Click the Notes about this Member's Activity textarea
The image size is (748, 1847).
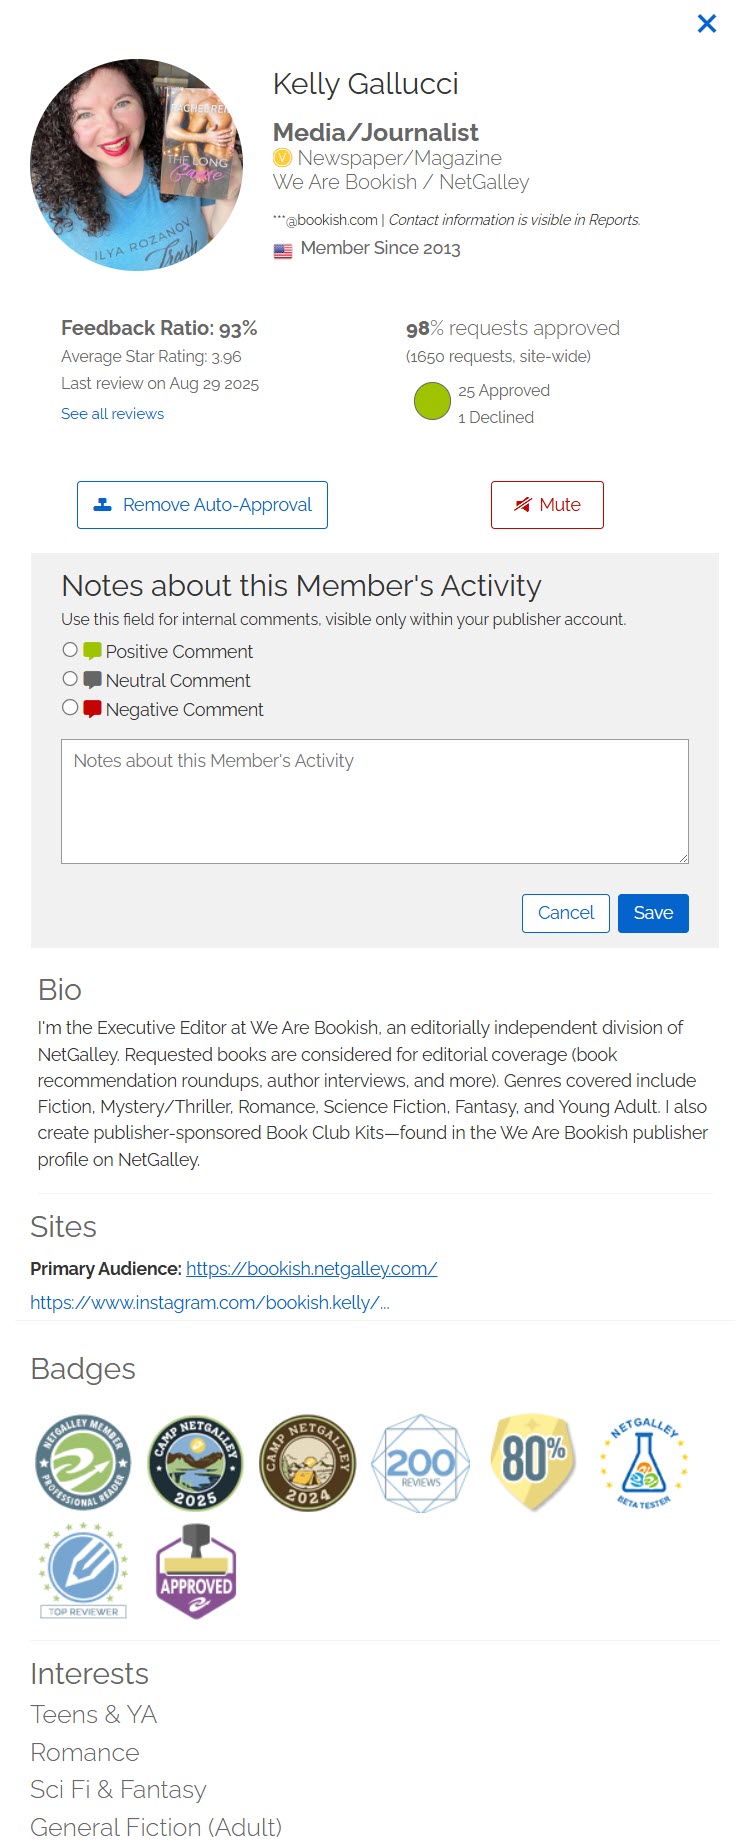pos(375,801)
